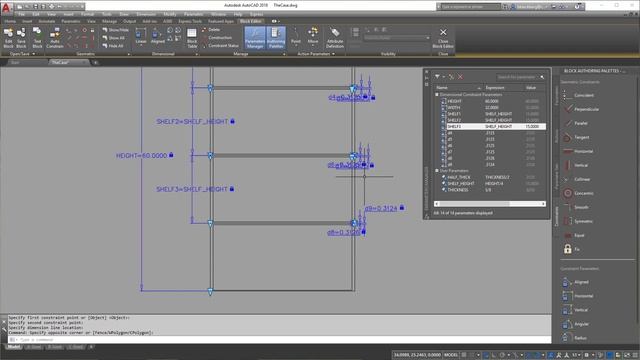This screenshot has height=360, width=640.
Task: Click the Parameters Manager horizontal scrollbar
Action: pyautogui.click(x=489, y=204)
